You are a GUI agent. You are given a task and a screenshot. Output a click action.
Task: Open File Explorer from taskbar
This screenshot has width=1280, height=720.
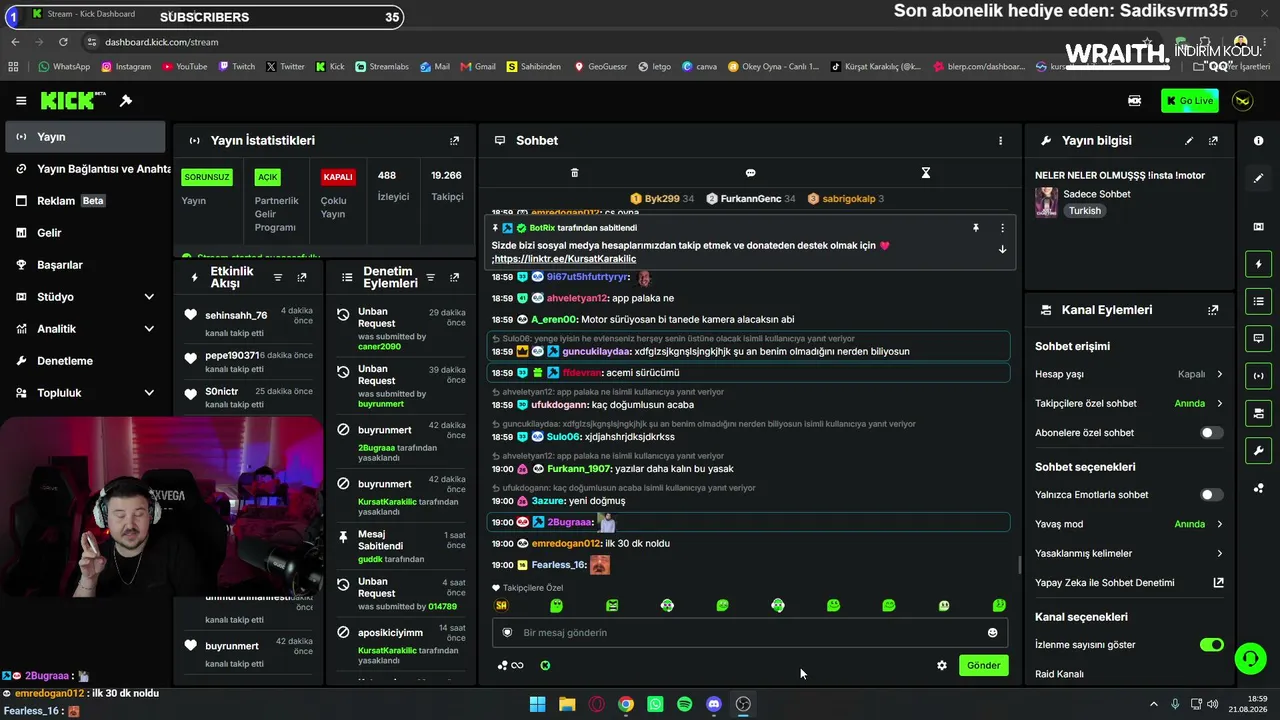[567, 704]
